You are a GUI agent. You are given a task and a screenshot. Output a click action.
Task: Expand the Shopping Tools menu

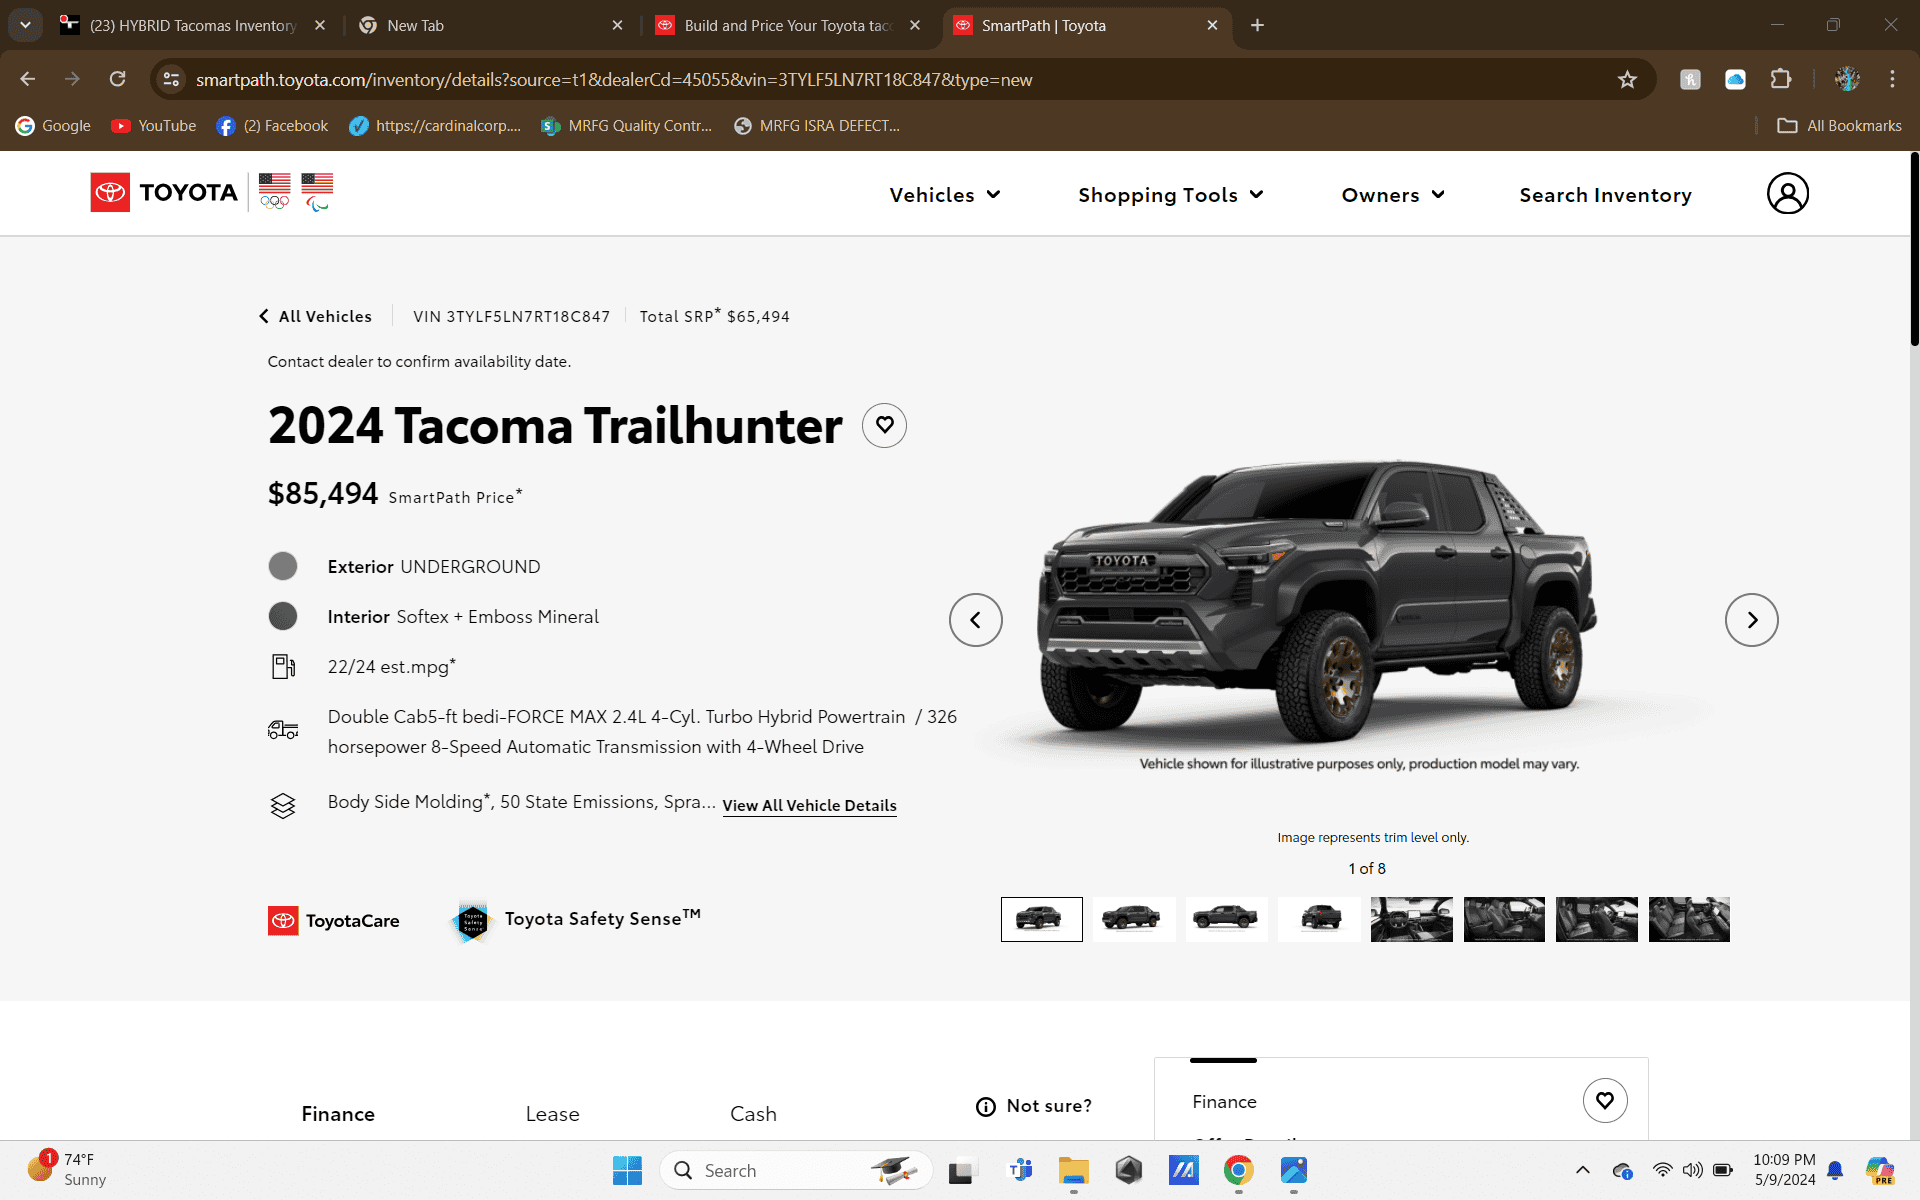tap(1171, 195)
